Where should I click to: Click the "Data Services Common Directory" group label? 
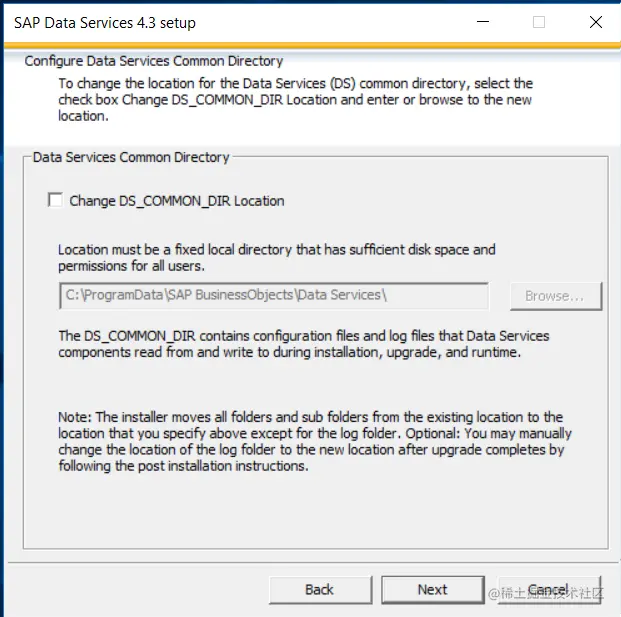click(131, 157)
